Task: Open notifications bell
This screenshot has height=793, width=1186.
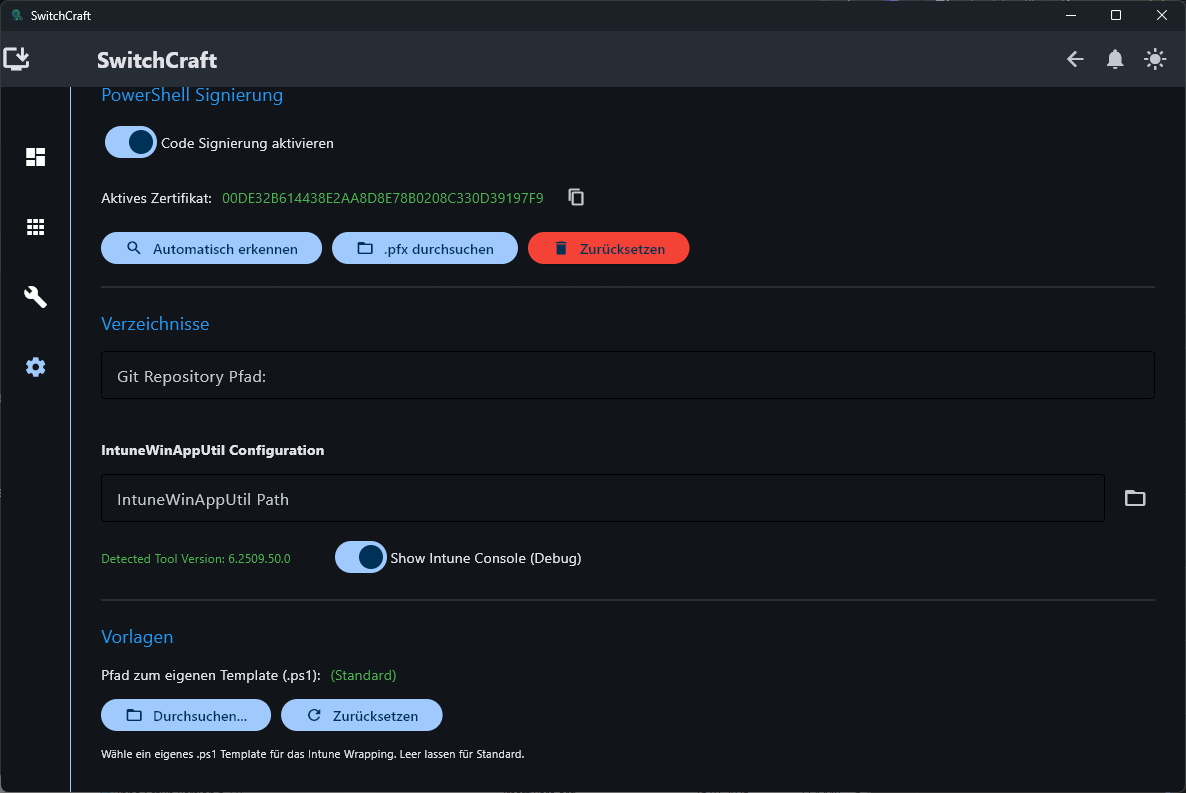Action: click(x=1115, y=59)
